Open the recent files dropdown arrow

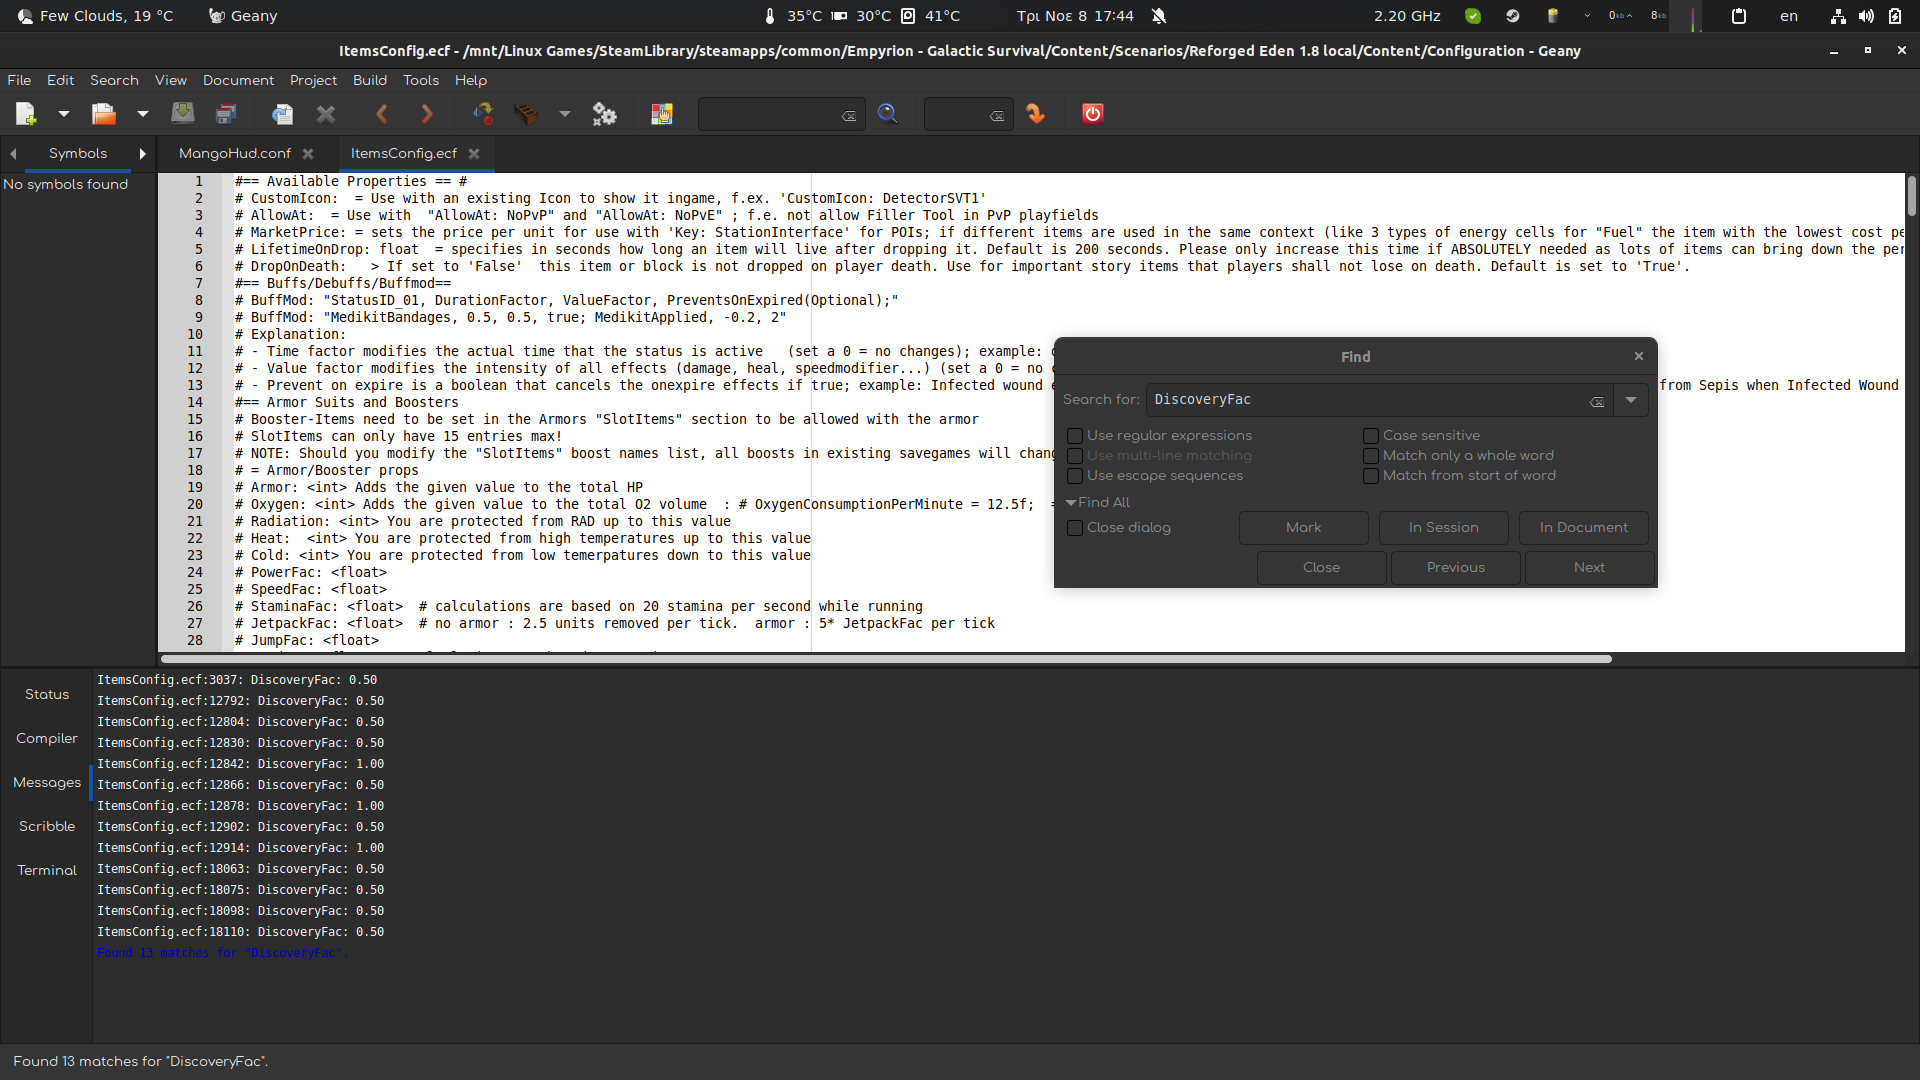click(x=143, y=114)
